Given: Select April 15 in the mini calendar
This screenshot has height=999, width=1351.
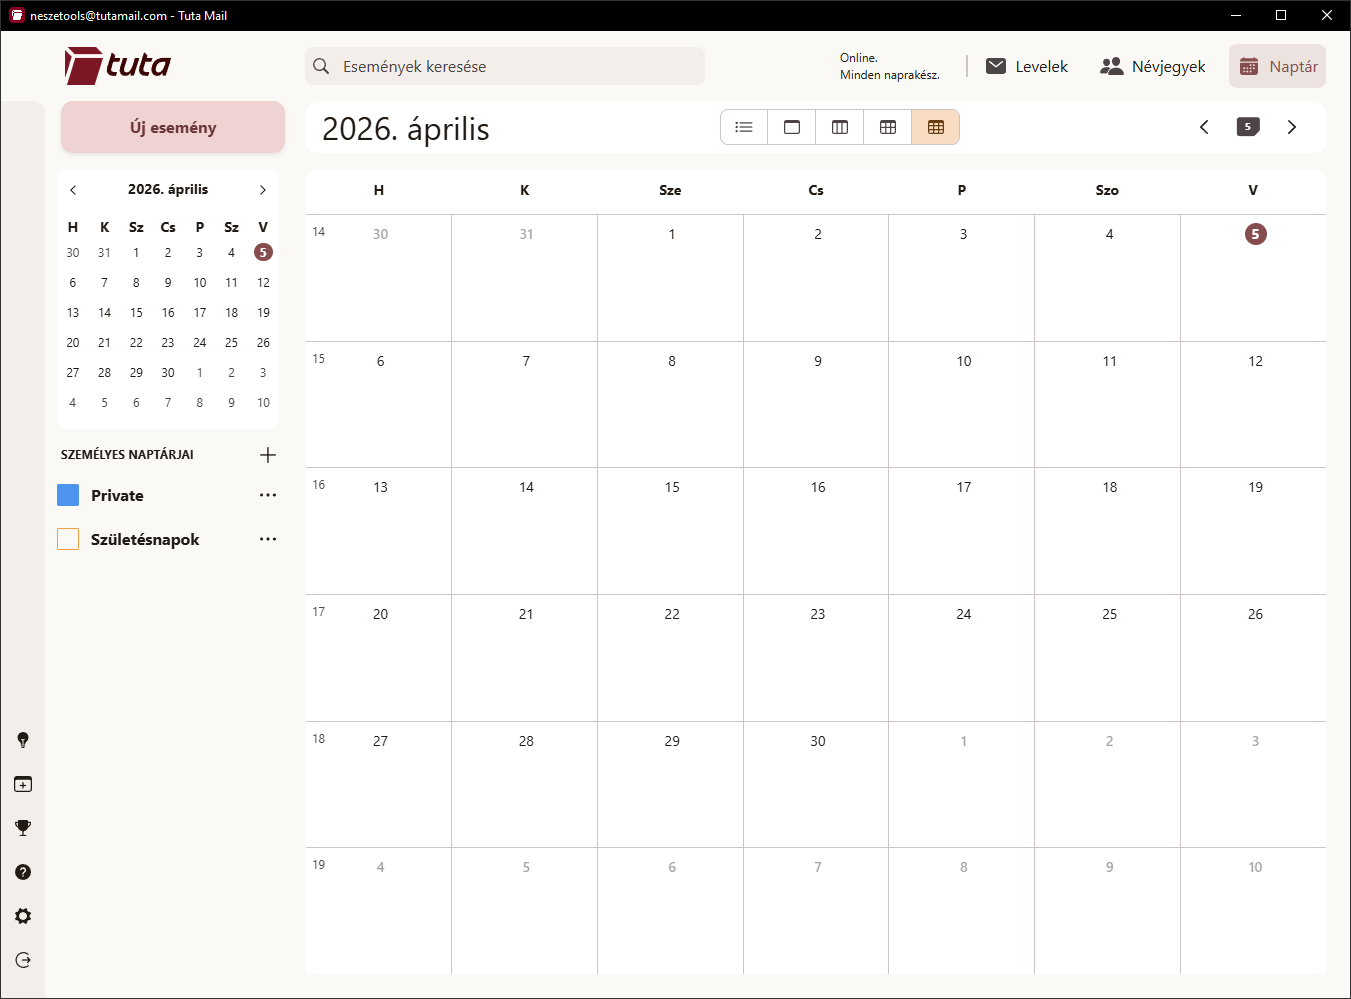Looking at the screenshot, I should (136, 312).
